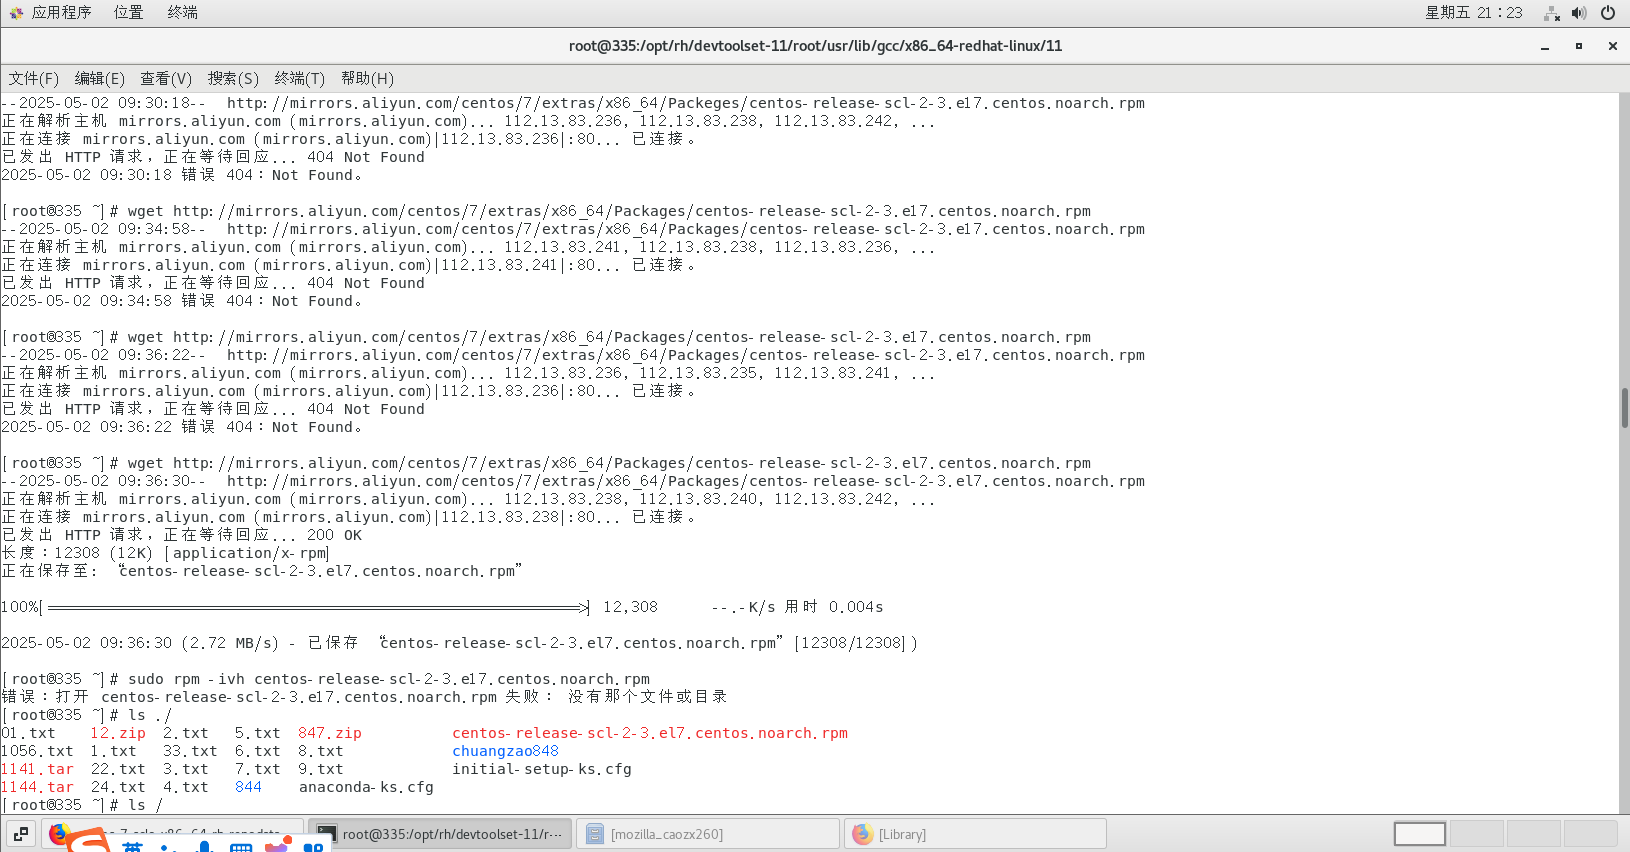Open the 查看(V) menu
The image size is (1630, 852).
(x=165, y=79)
